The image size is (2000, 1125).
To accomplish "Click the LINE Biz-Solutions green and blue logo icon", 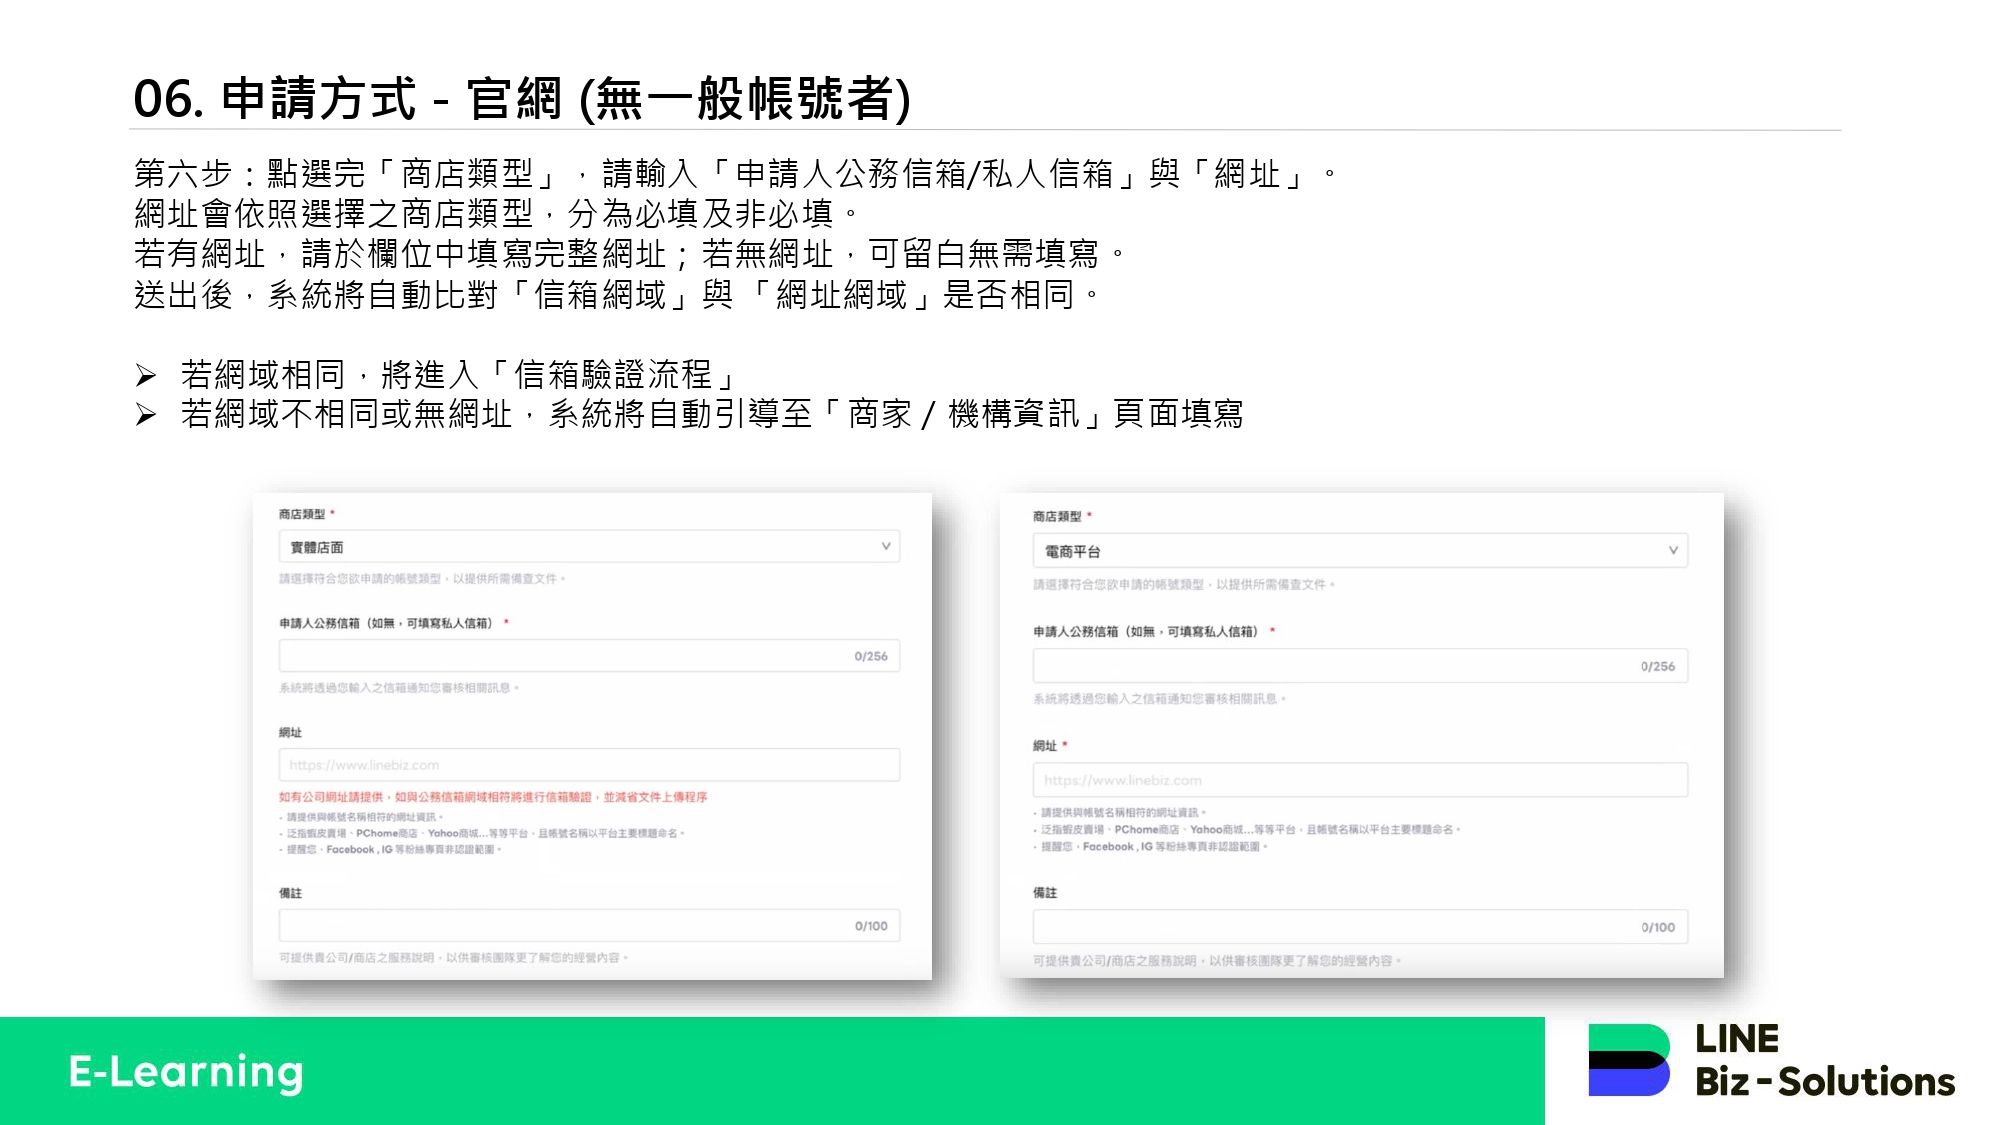I will [x=1629, y=1060].
